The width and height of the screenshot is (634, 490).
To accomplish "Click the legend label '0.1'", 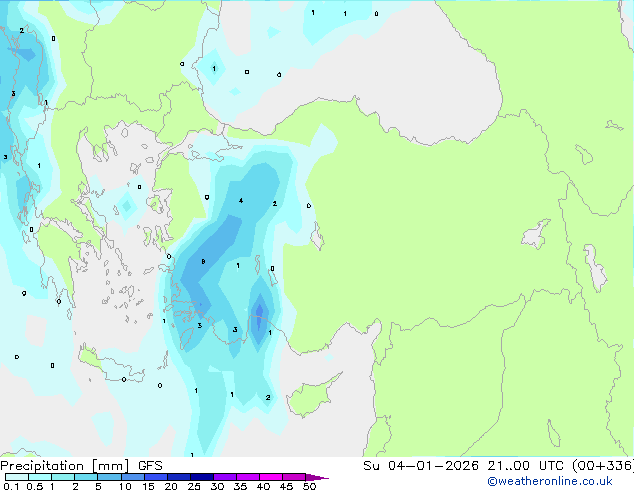I will pyautogui.click(x=11, y=486).
